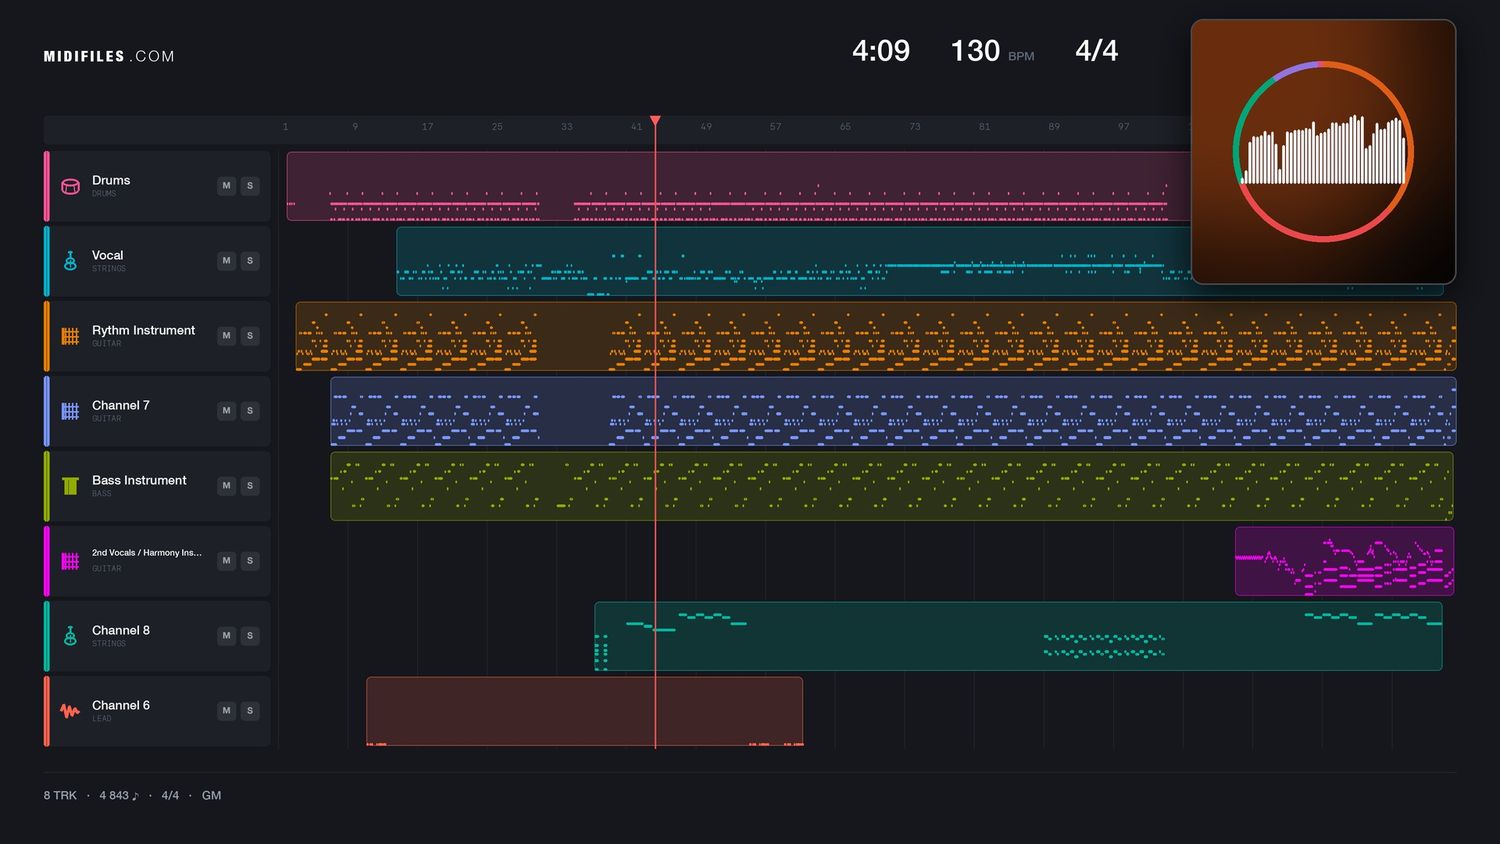Click the 4/4 entry in footer

170,796
